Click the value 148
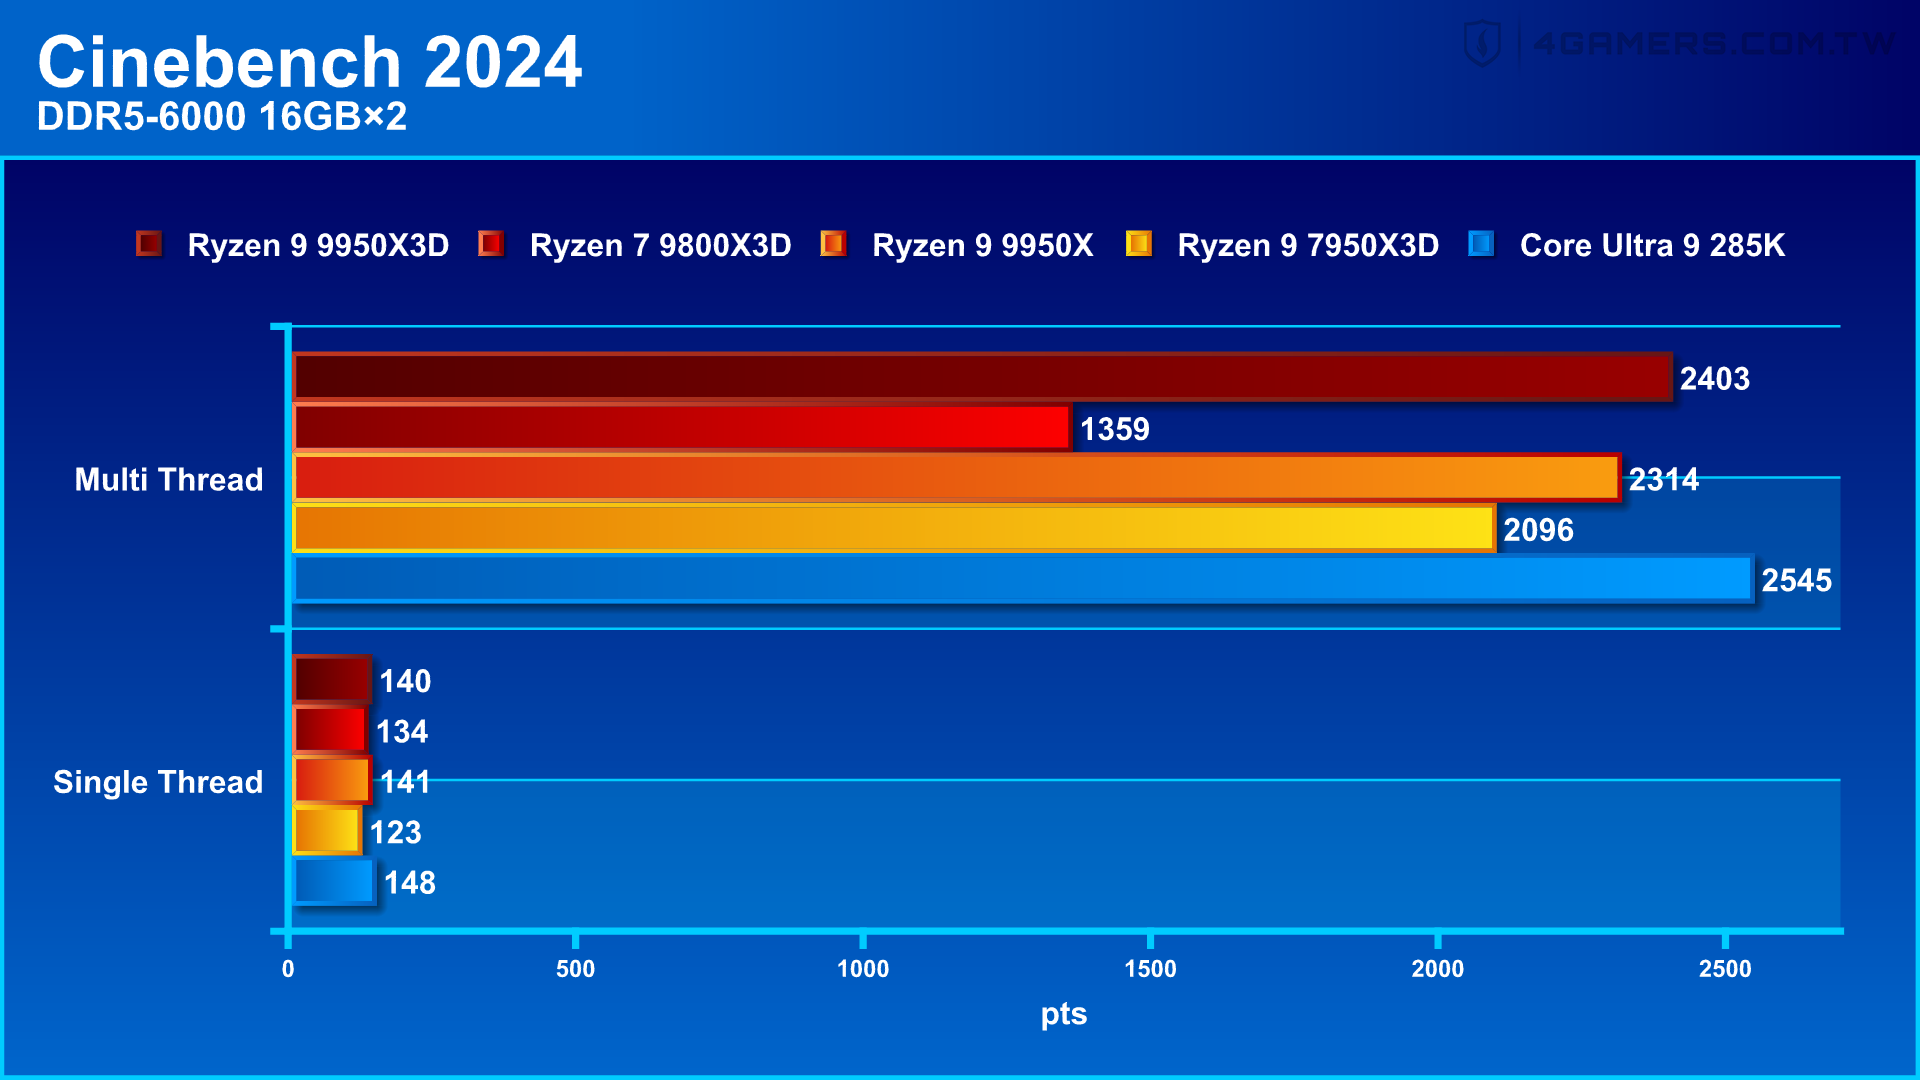Screen dimensions: 1920x1080 (x=410, y=883)
